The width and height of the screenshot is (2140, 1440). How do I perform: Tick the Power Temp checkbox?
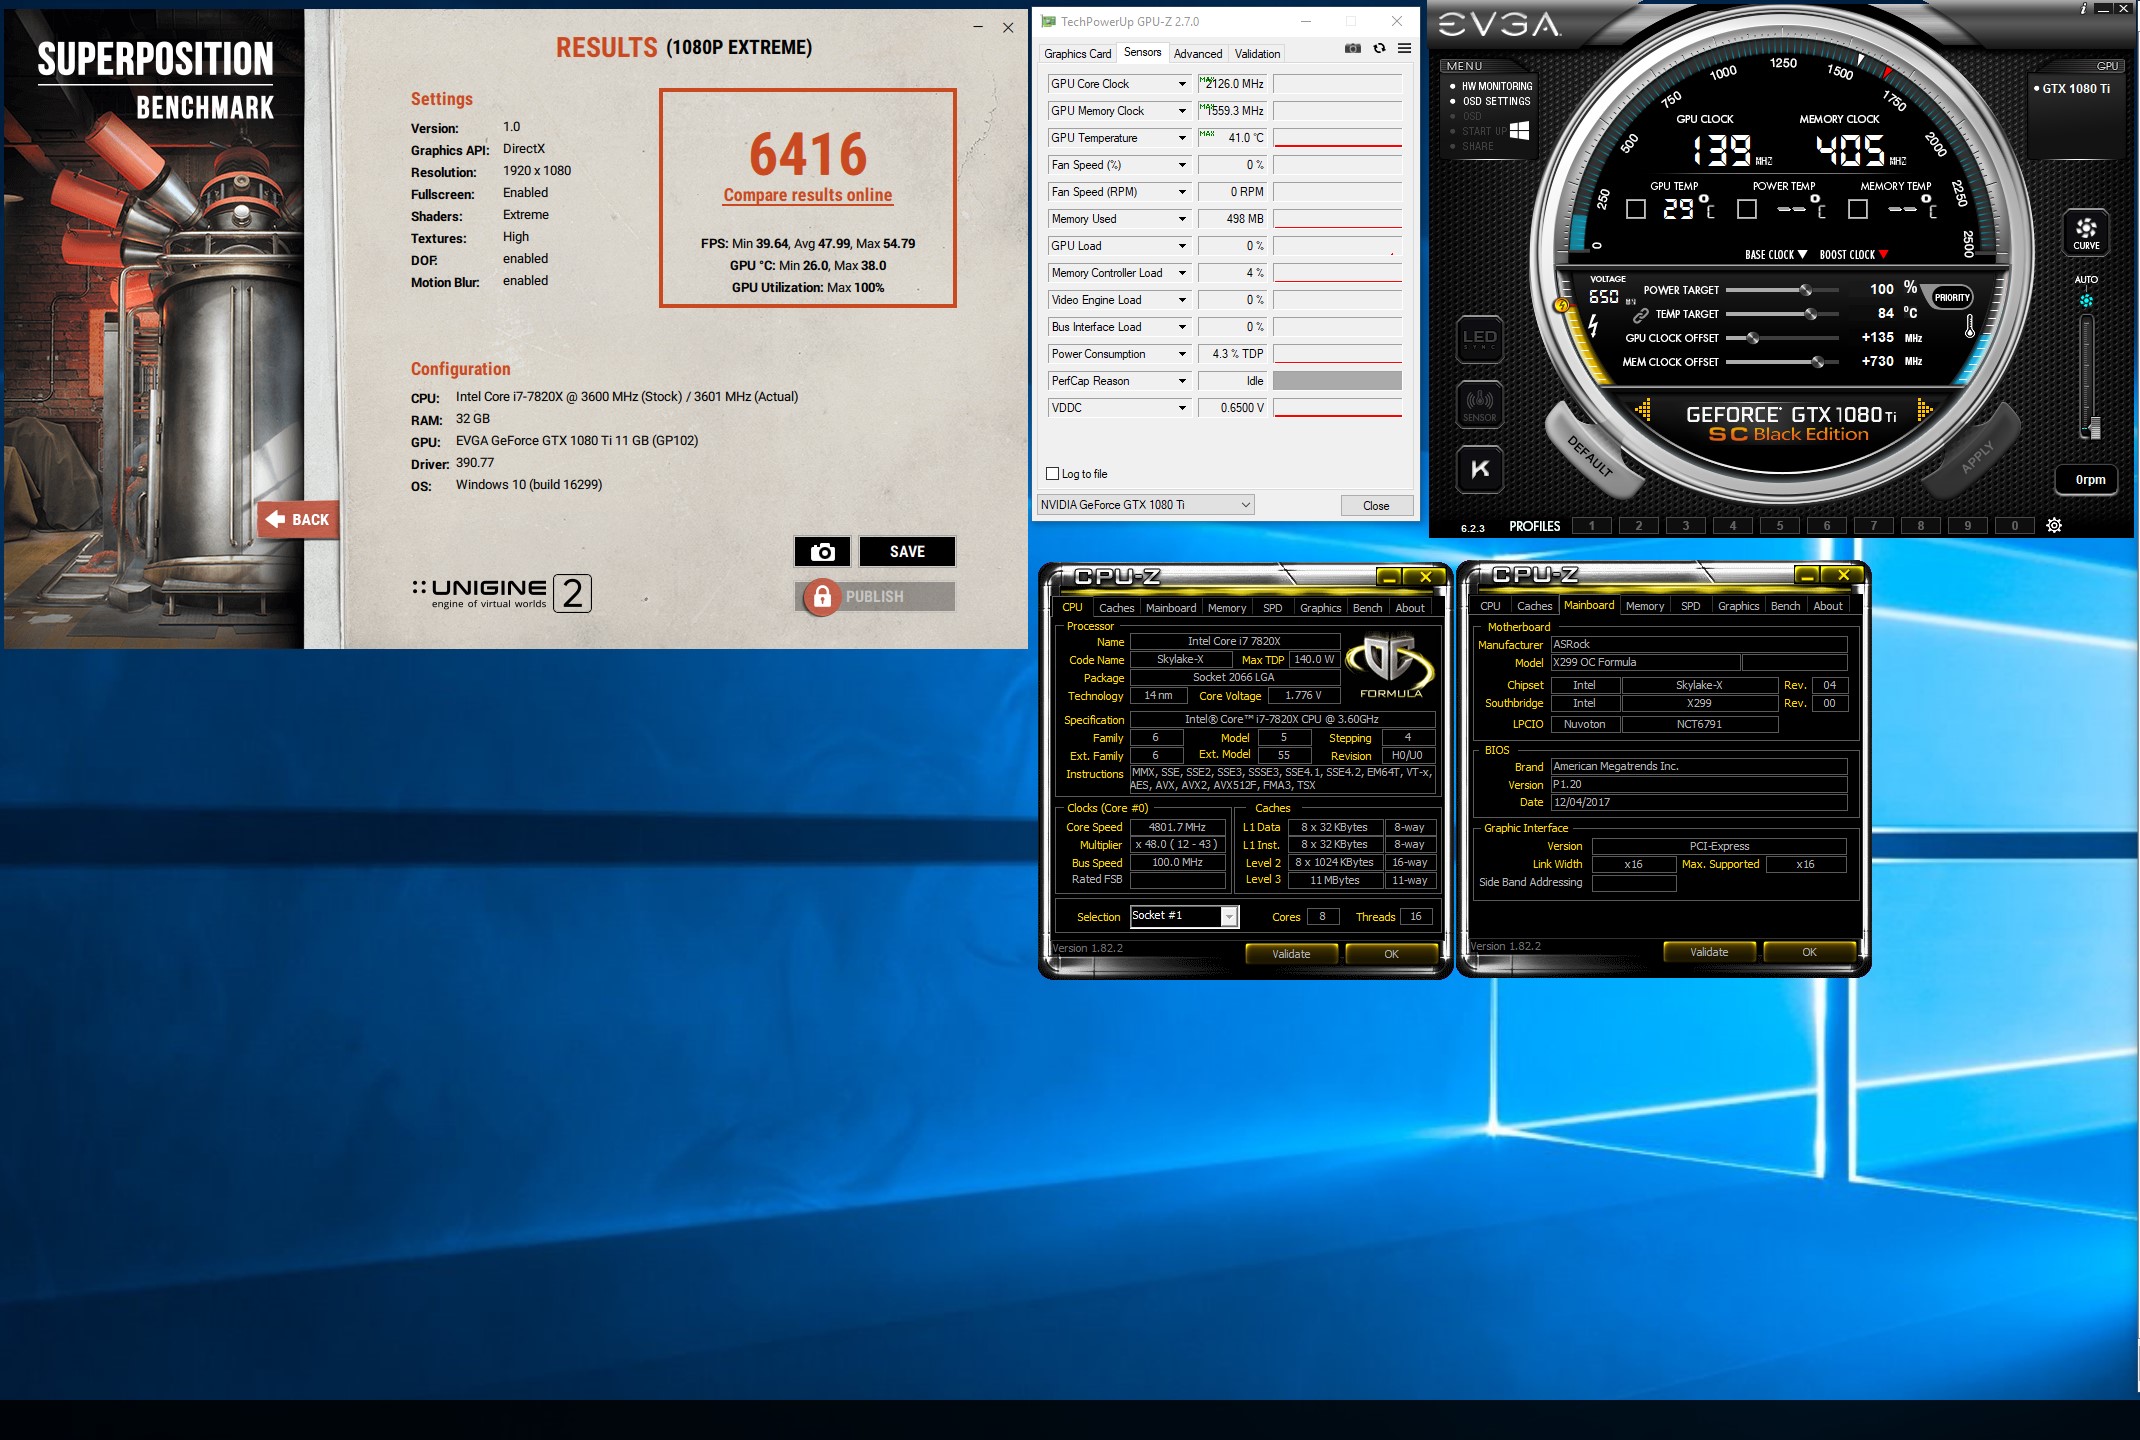(1747, 209)
